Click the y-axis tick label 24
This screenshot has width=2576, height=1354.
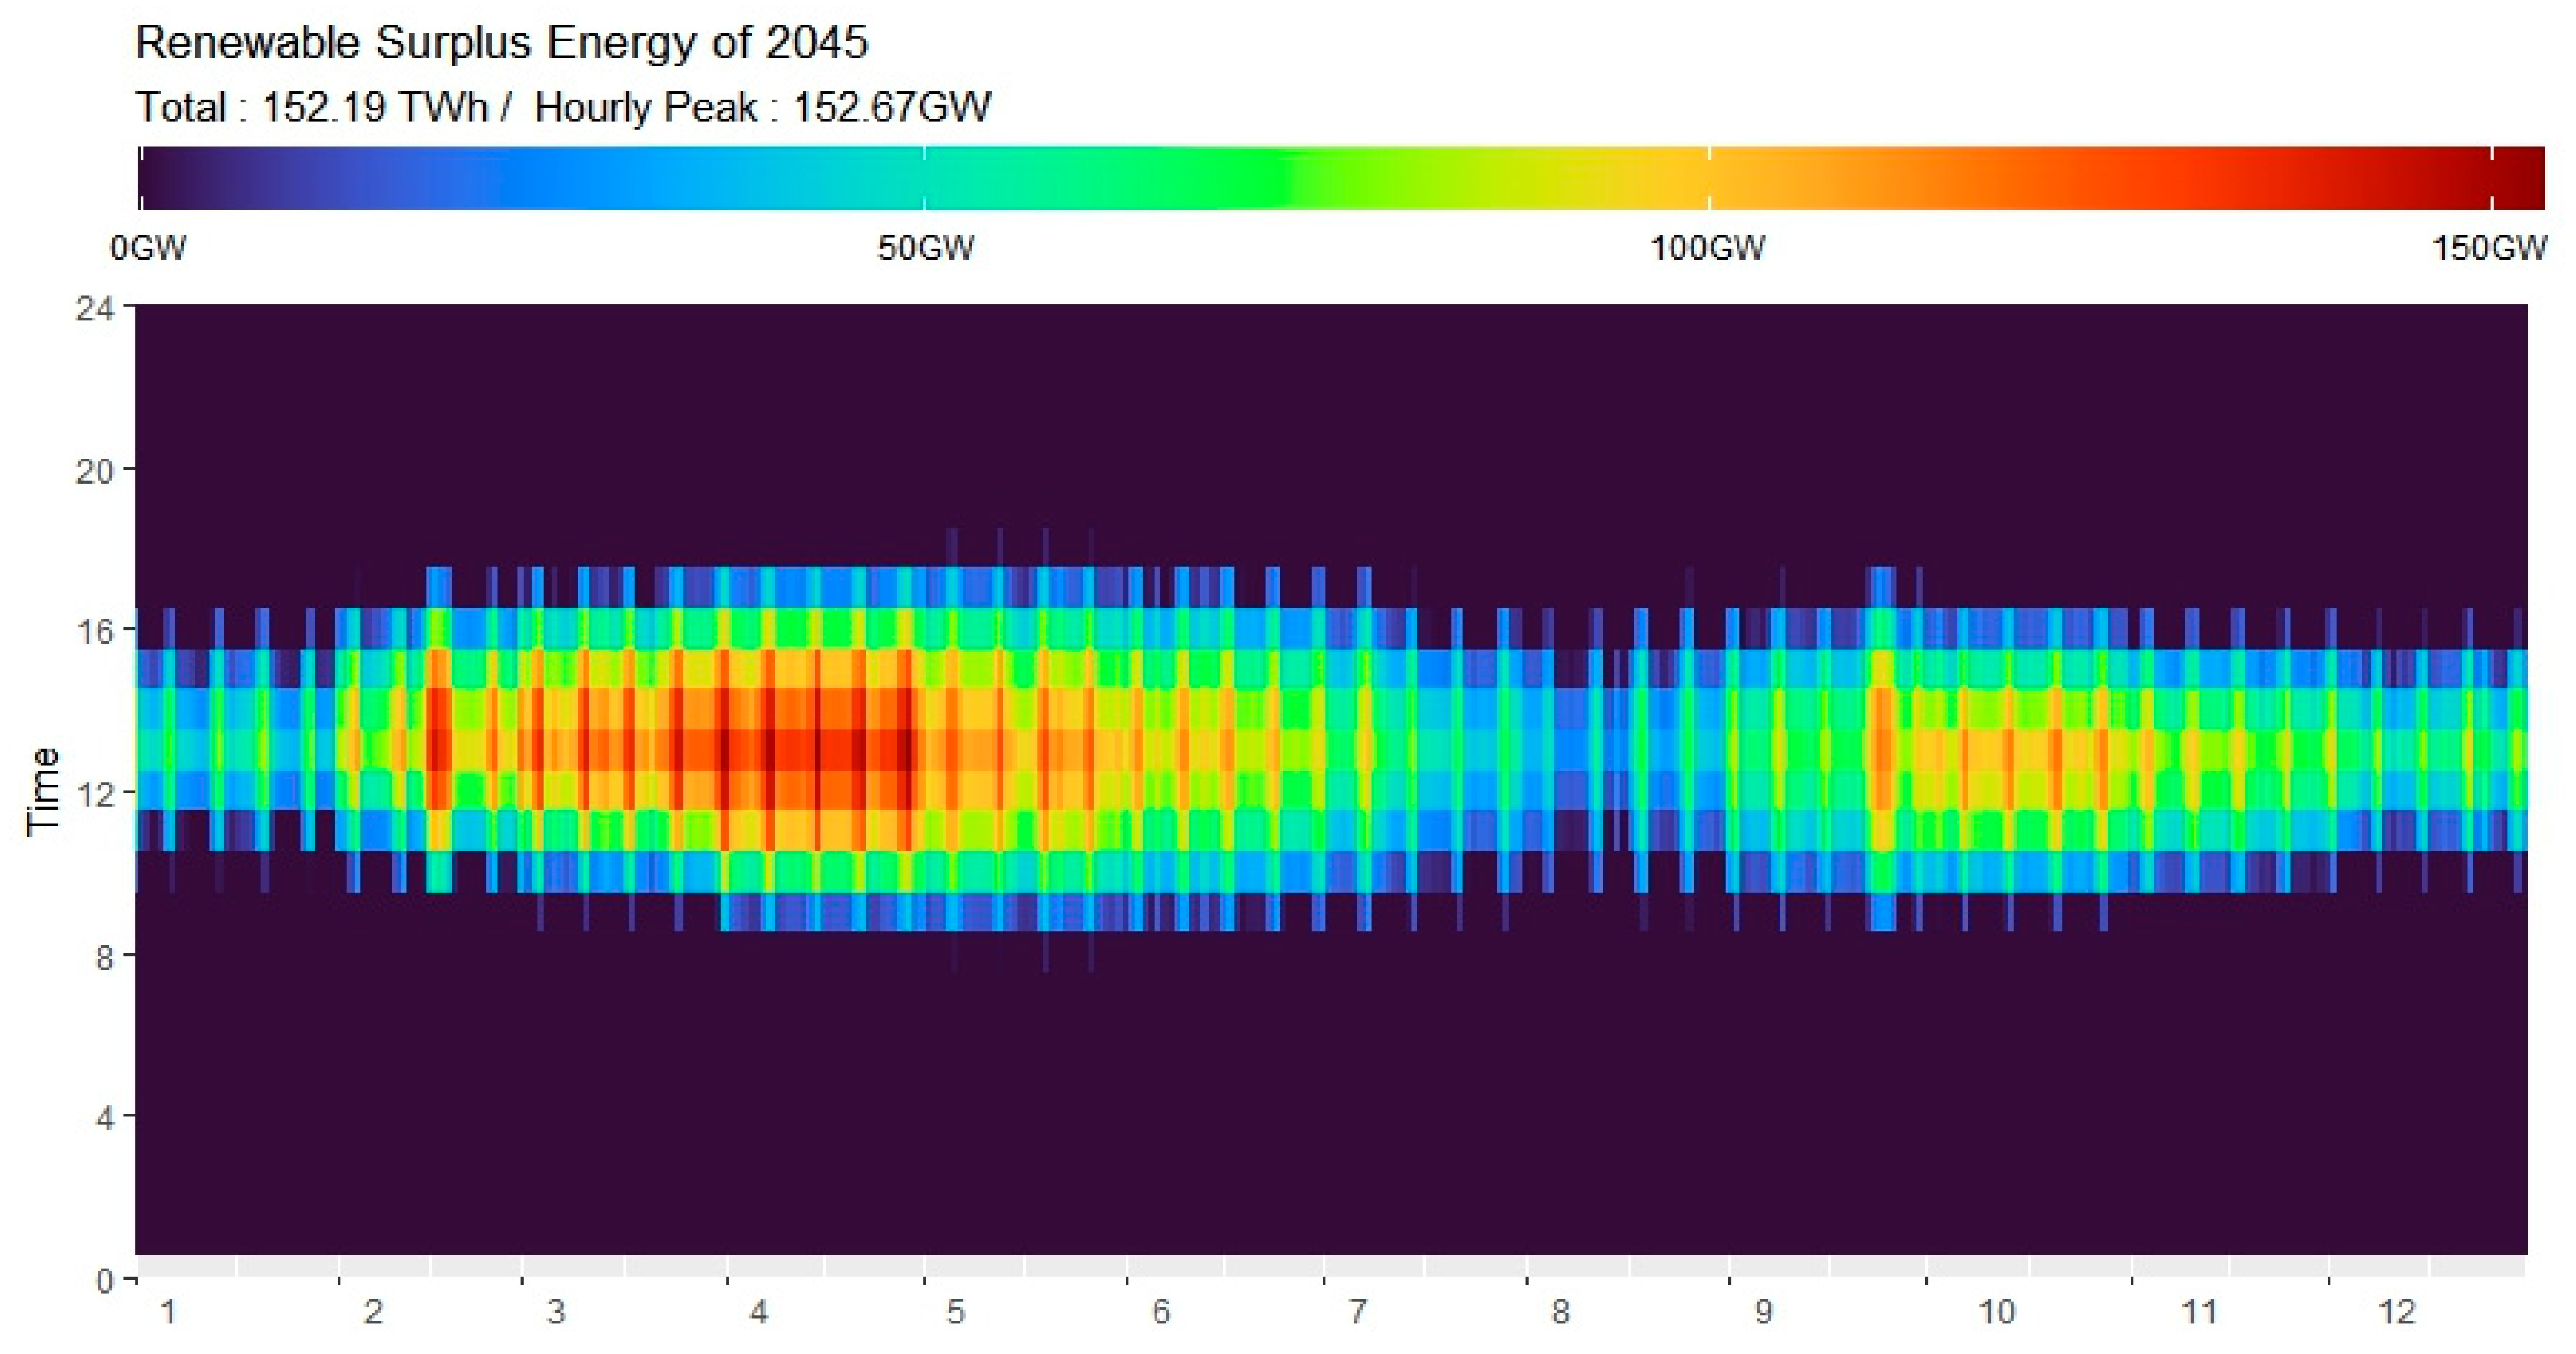click(x=95, y=308)
